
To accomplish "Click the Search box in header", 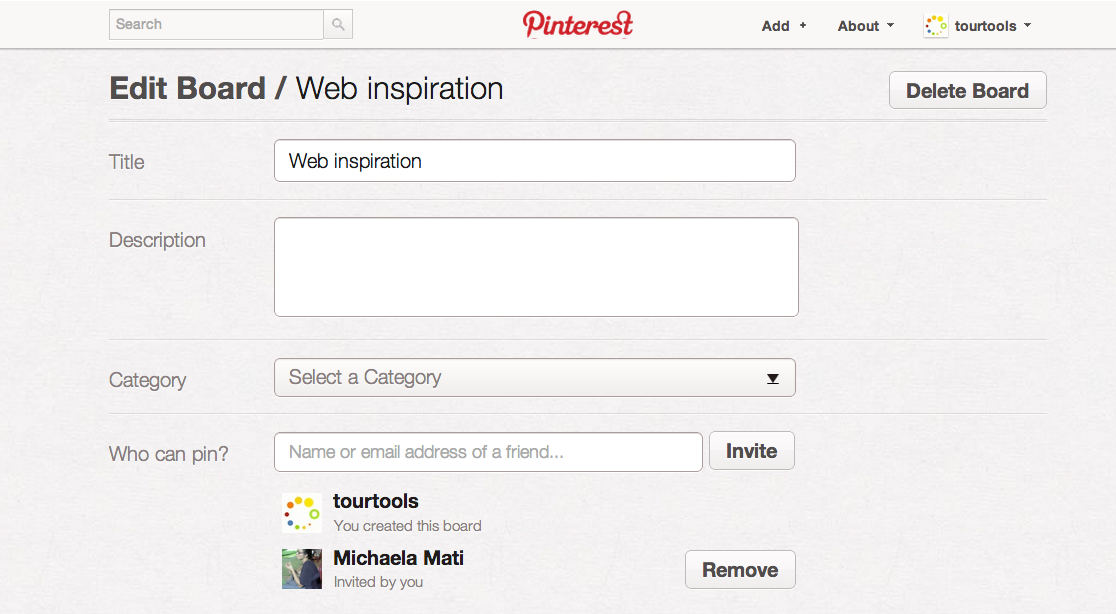I will coord(216,24).
